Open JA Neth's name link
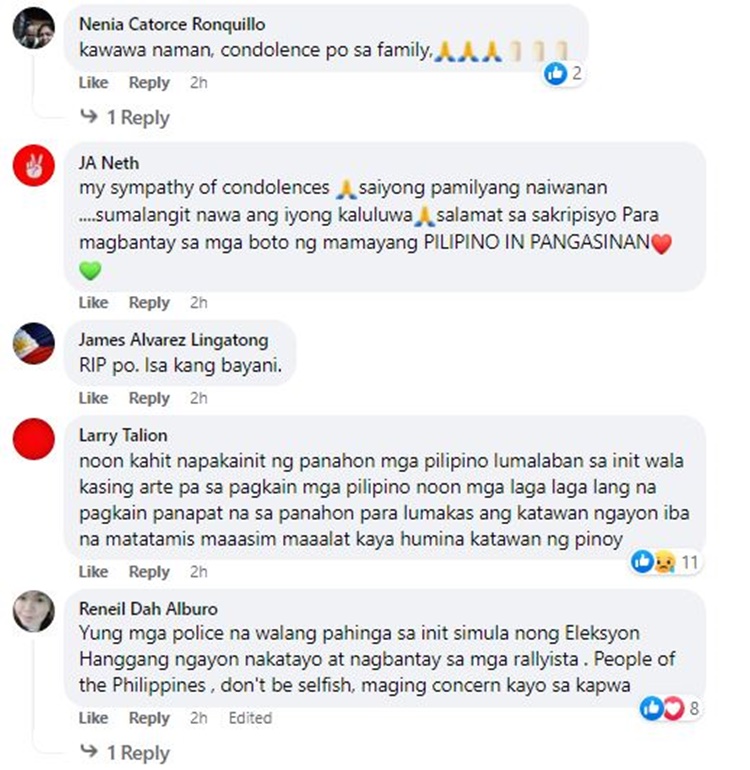Screen dimensions: 750x770 (x=109, y=163)
